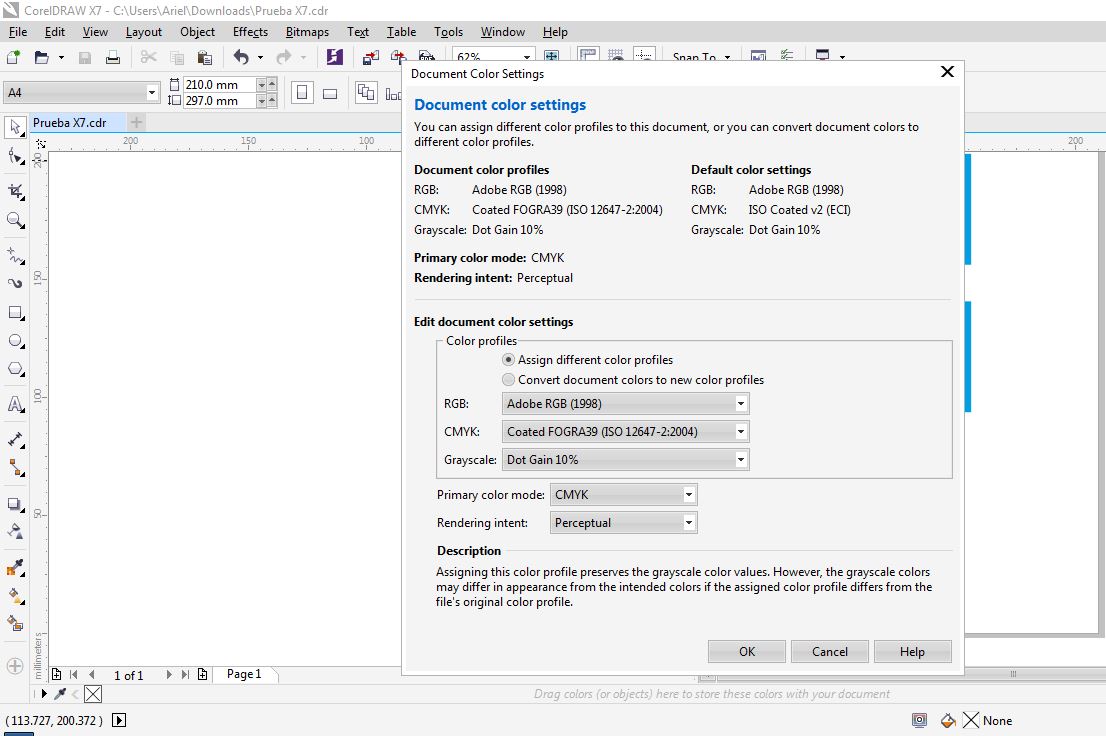Click OK in Document Color Settings
Screen dimensions: 1106x736
pos(747,651)
